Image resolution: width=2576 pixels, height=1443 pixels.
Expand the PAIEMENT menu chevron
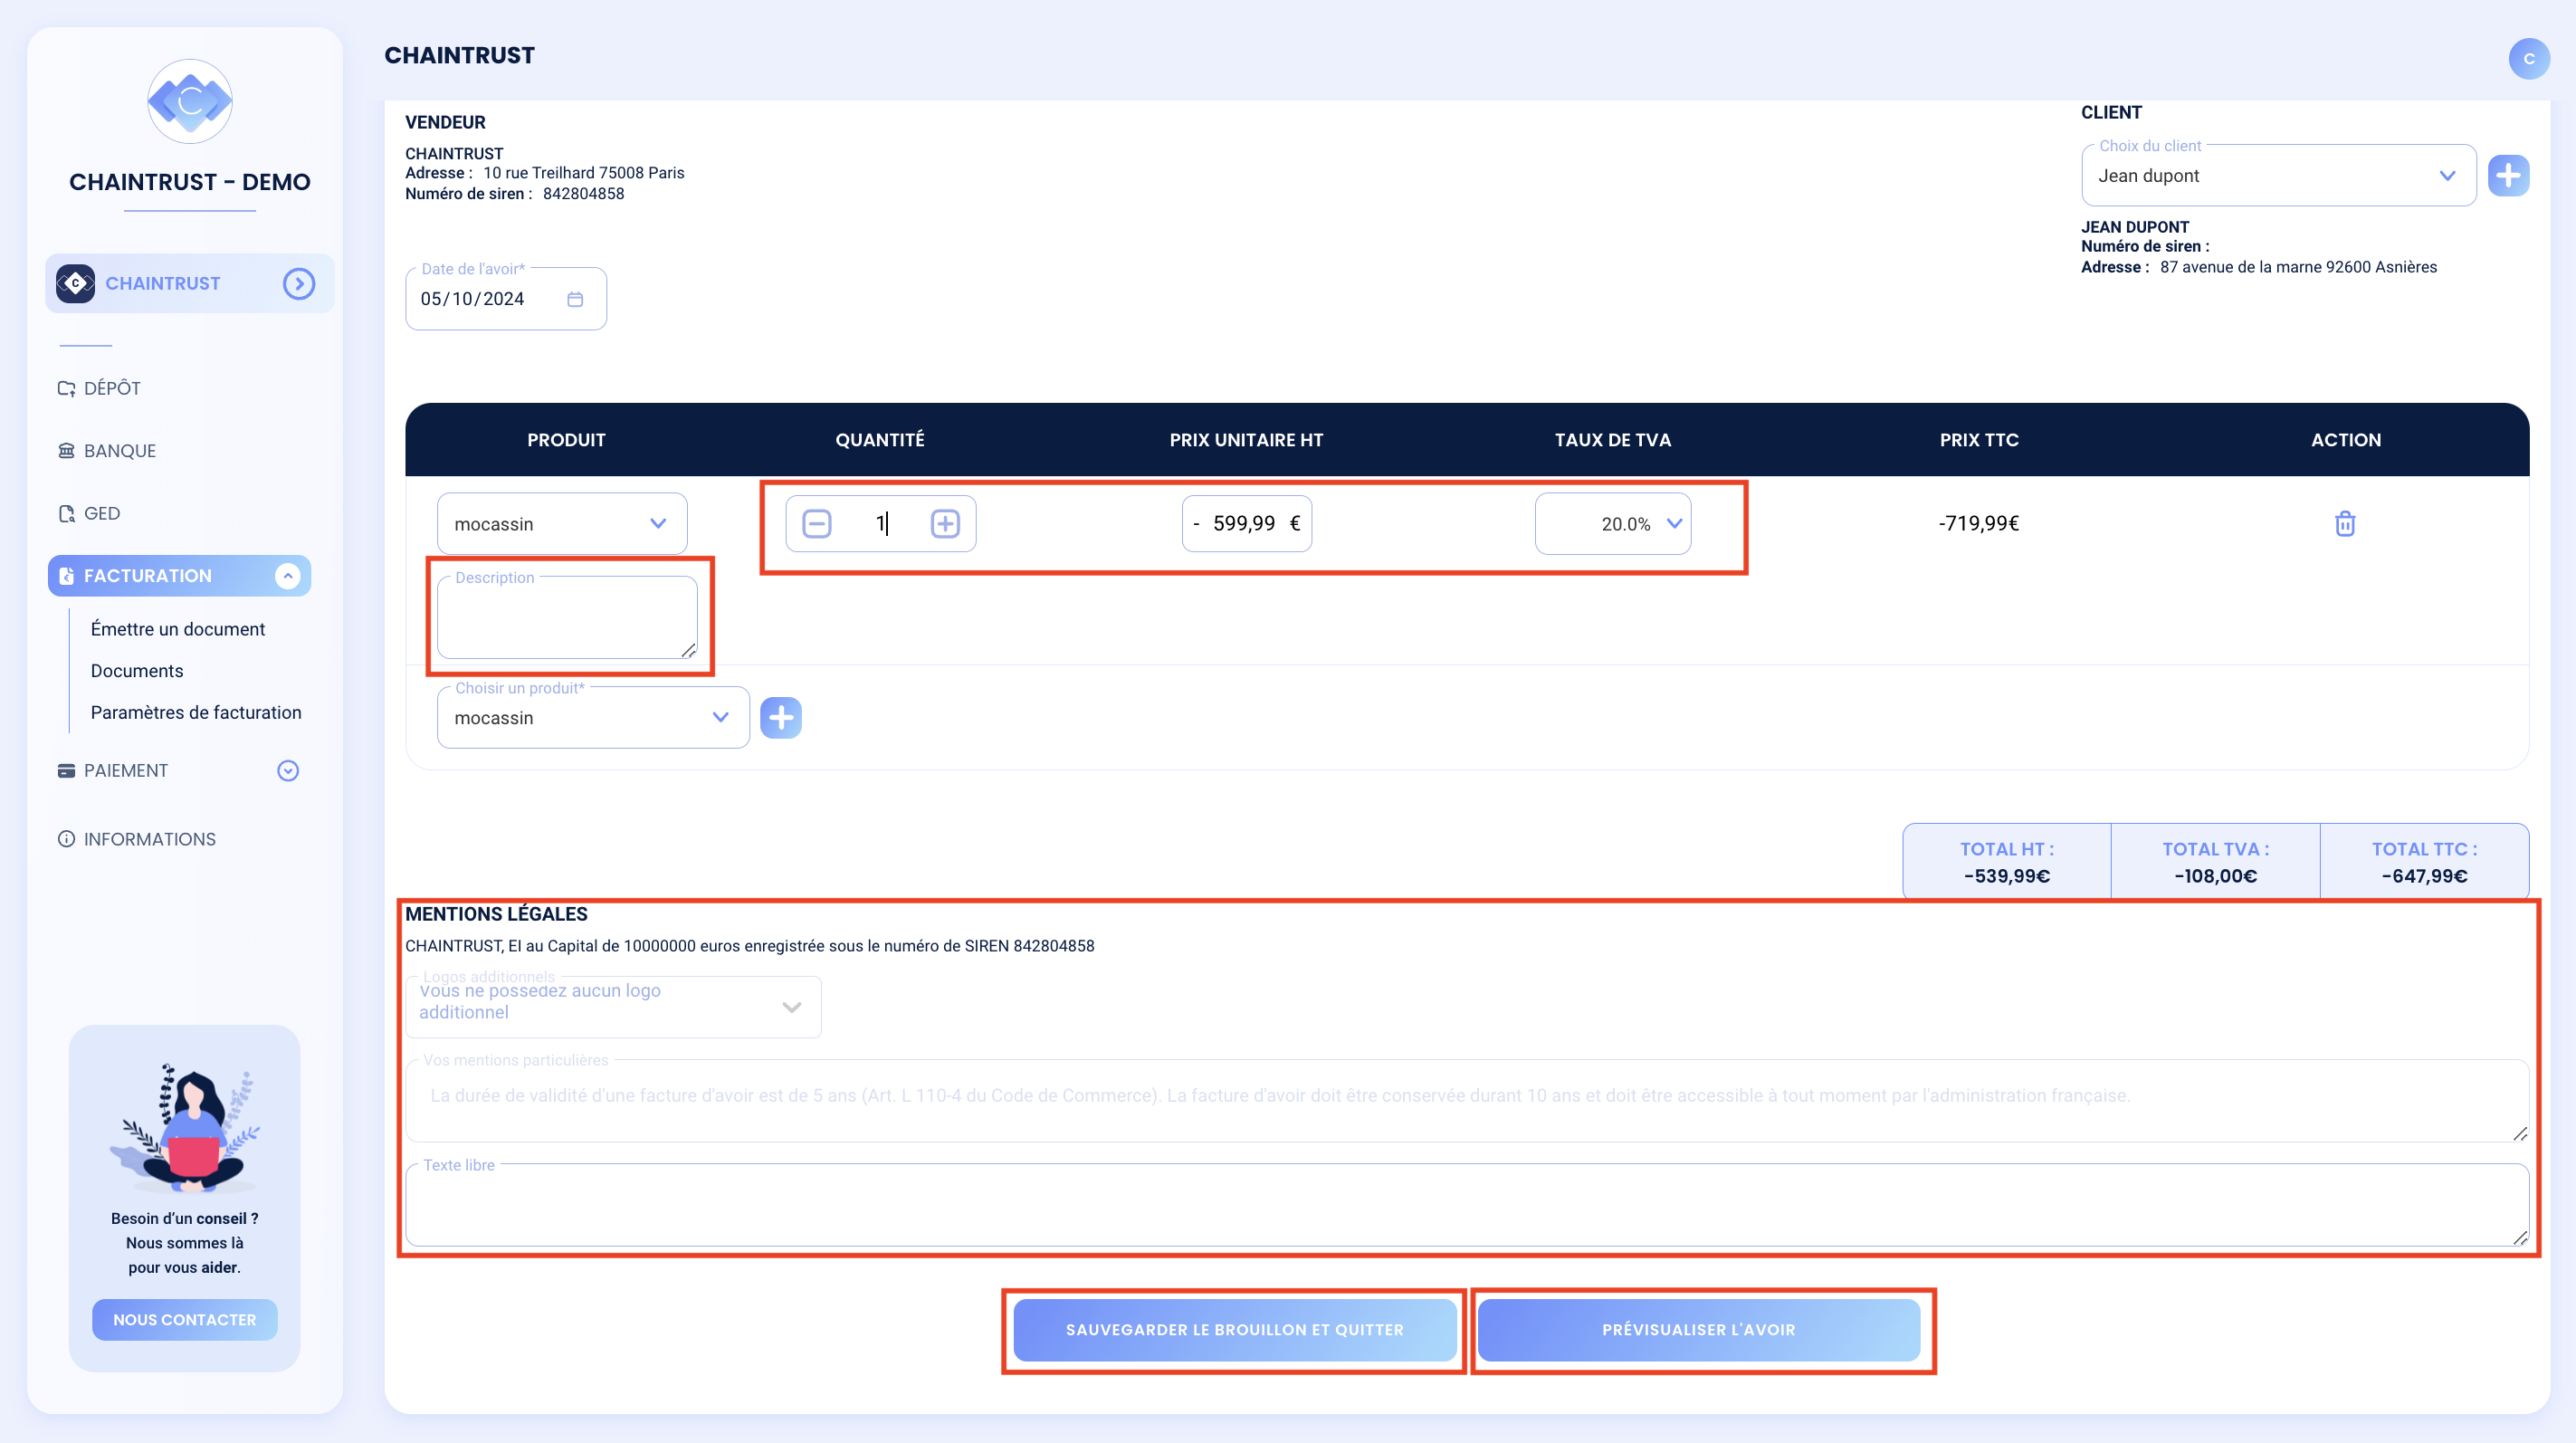[x=288, y=771]
